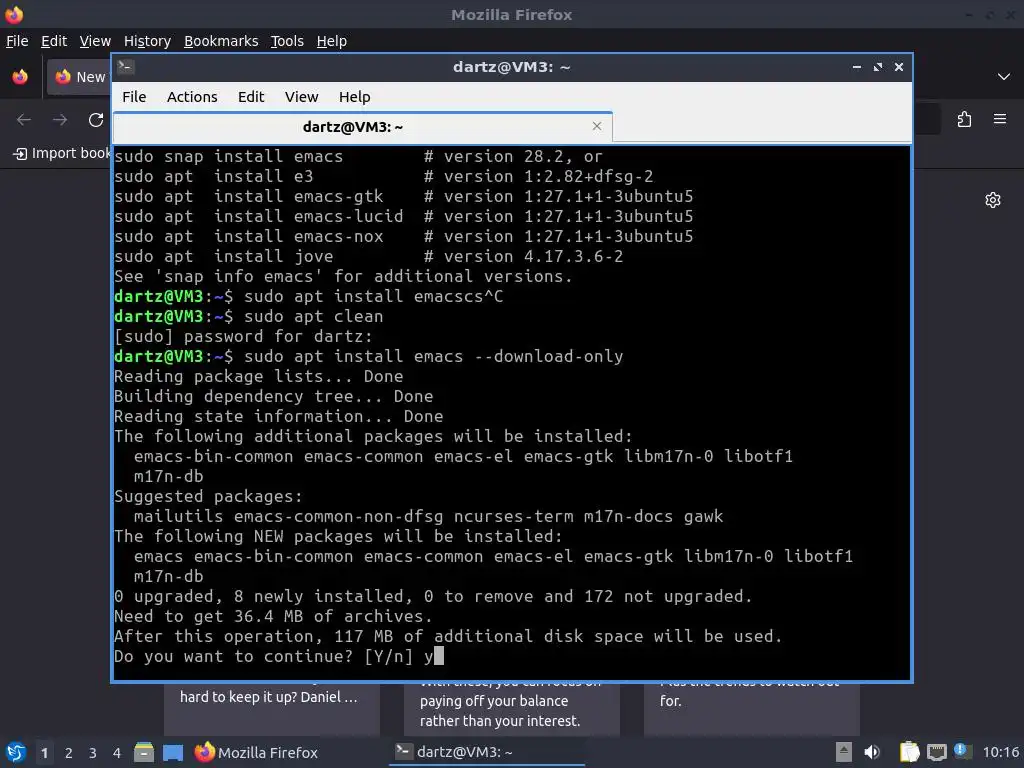Image resolution: width=1024 pixels, height=768 pixels.
Task: Click the 'hard to keep it up? Daniel' story card
Action: (x=272, y=709)
